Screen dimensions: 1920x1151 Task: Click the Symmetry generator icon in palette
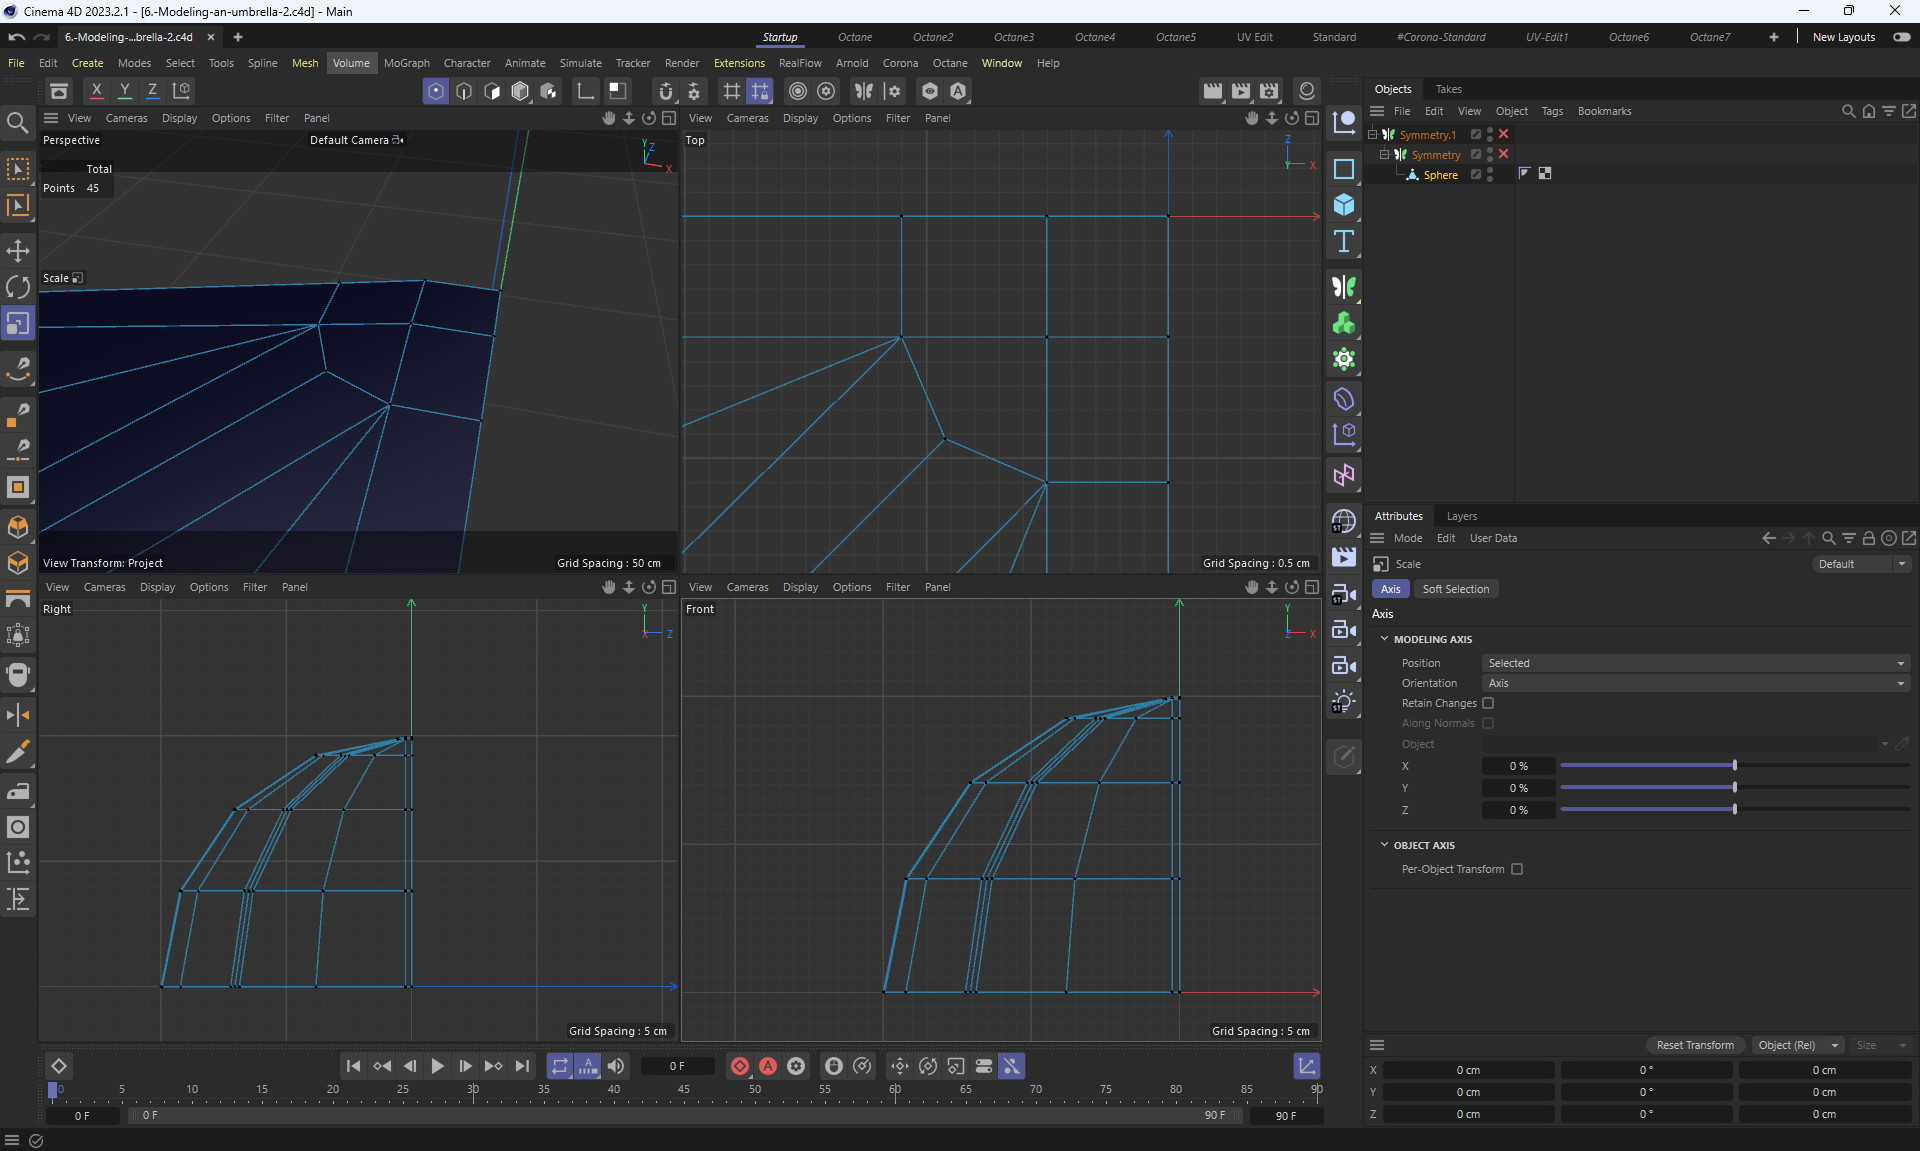pyautogui.click(x=1344, y=287)
